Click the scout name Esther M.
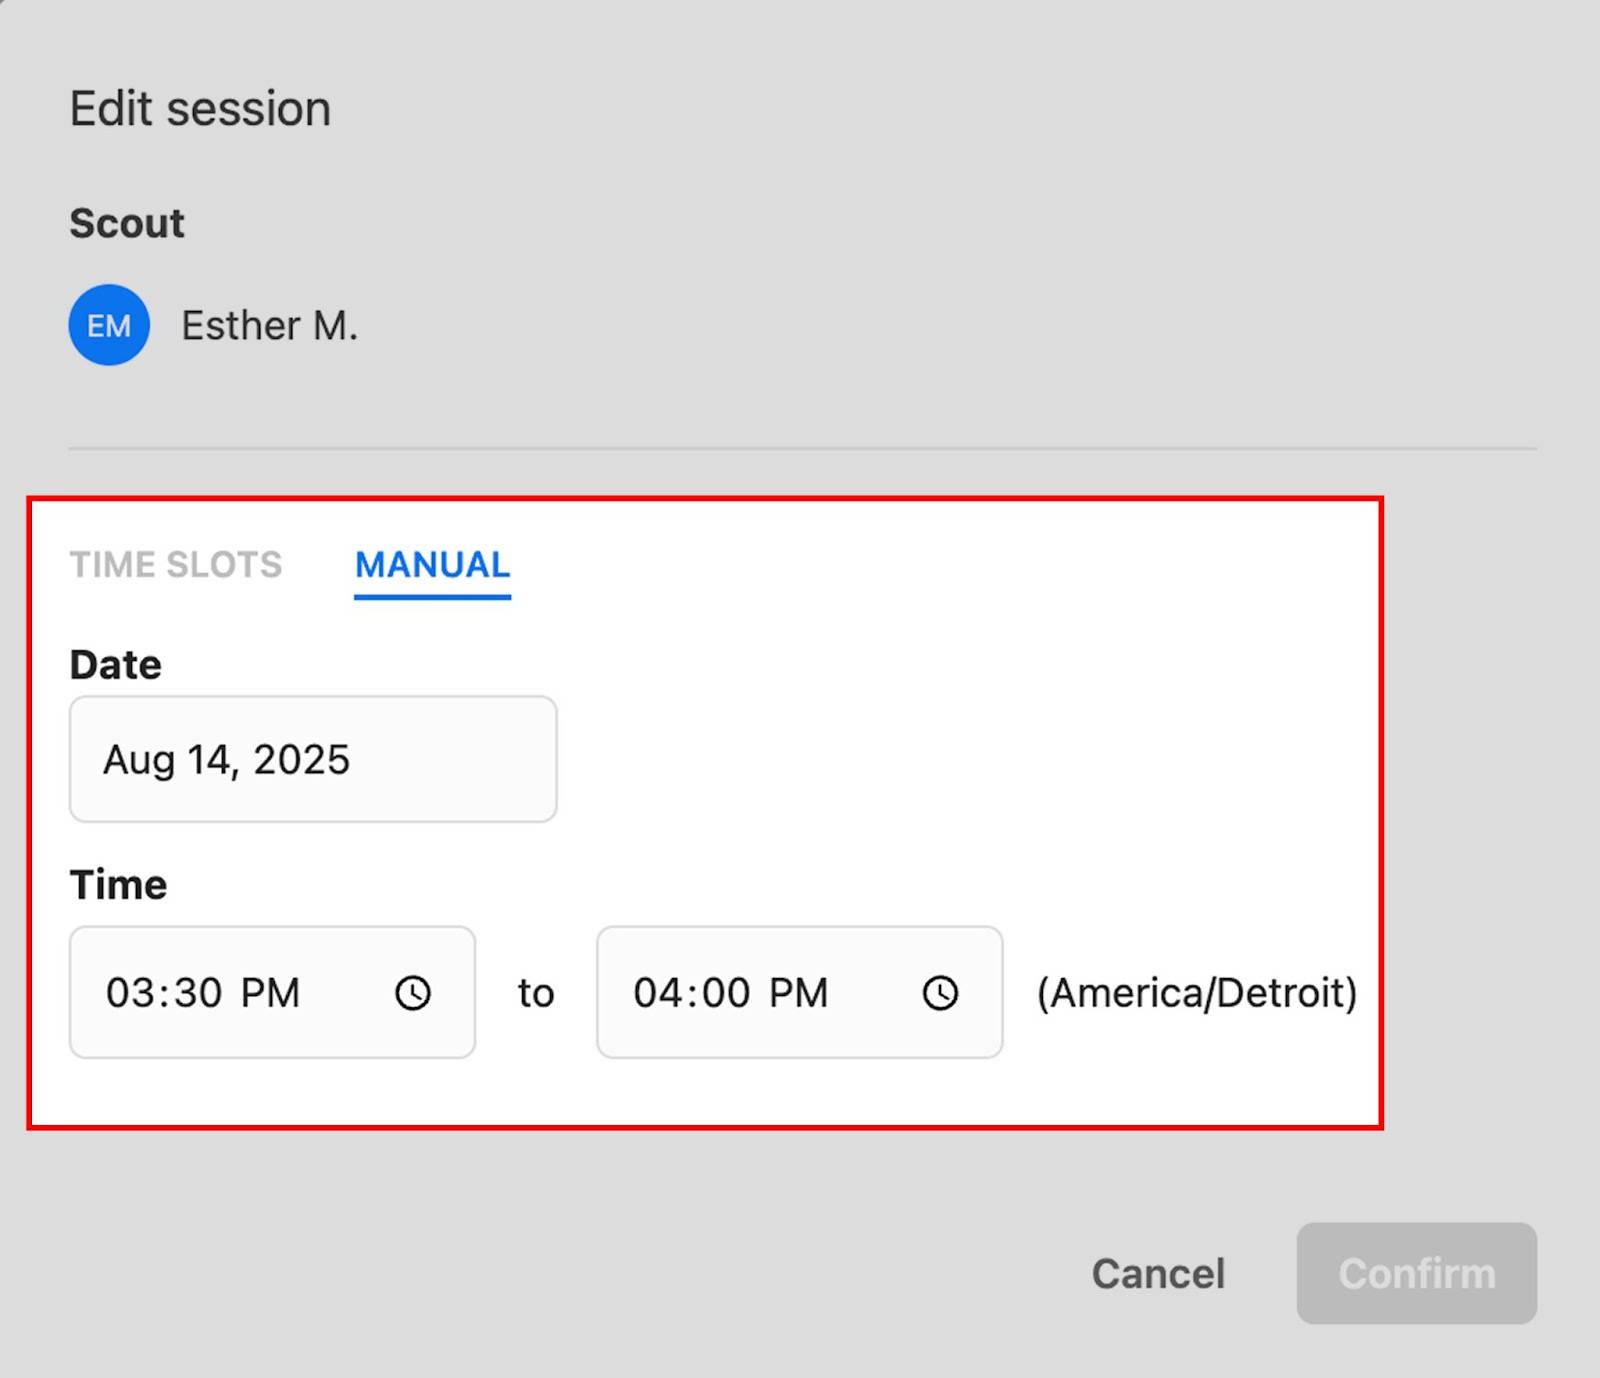 coord(269,326)
